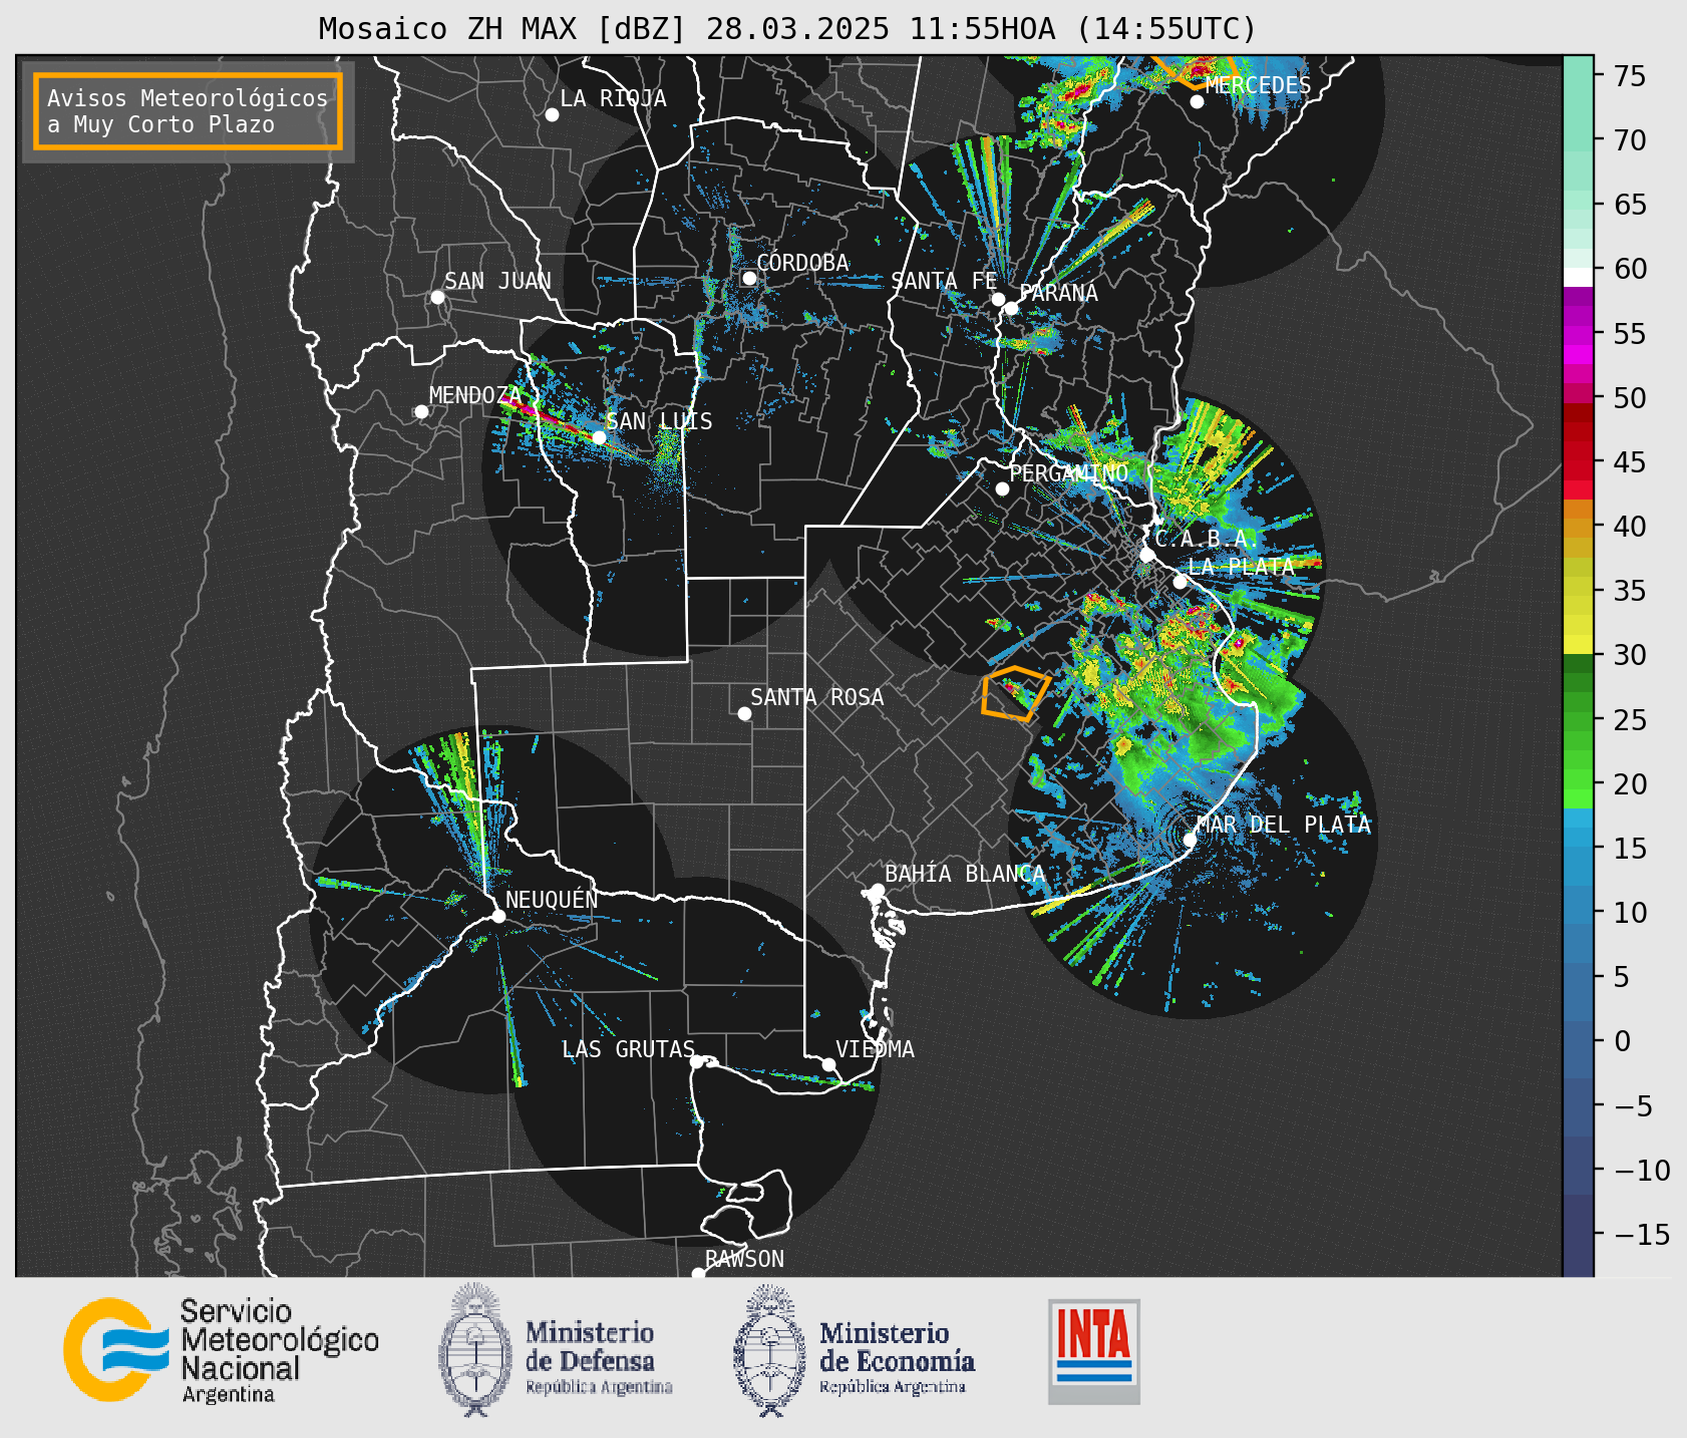This screenshot has height=1438, width=1687.
Task: Click the LA RIOJA city marker dot
Action: point(552,115)
